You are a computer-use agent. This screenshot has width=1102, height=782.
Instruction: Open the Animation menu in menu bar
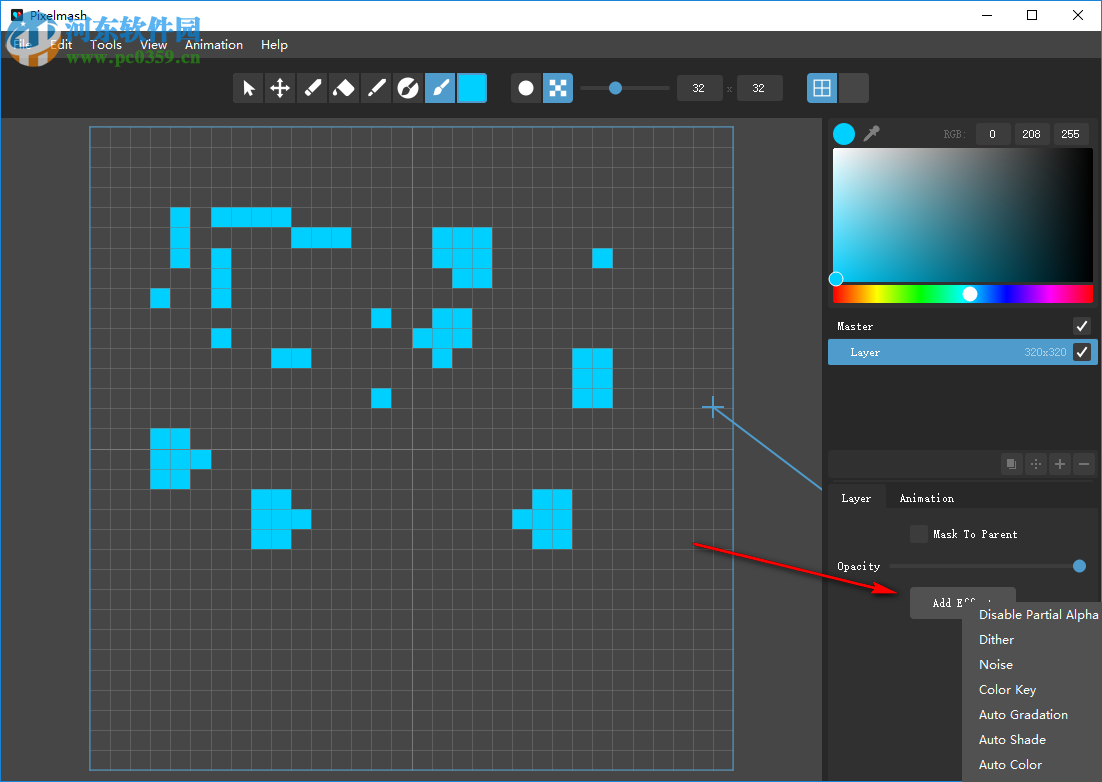pyautogui.click(x=214, y=44)
